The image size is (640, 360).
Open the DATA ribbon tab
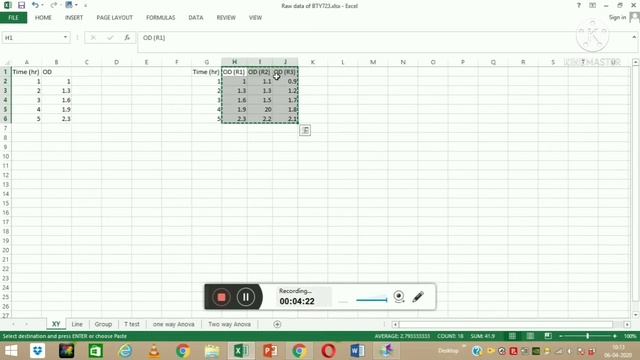196,18
